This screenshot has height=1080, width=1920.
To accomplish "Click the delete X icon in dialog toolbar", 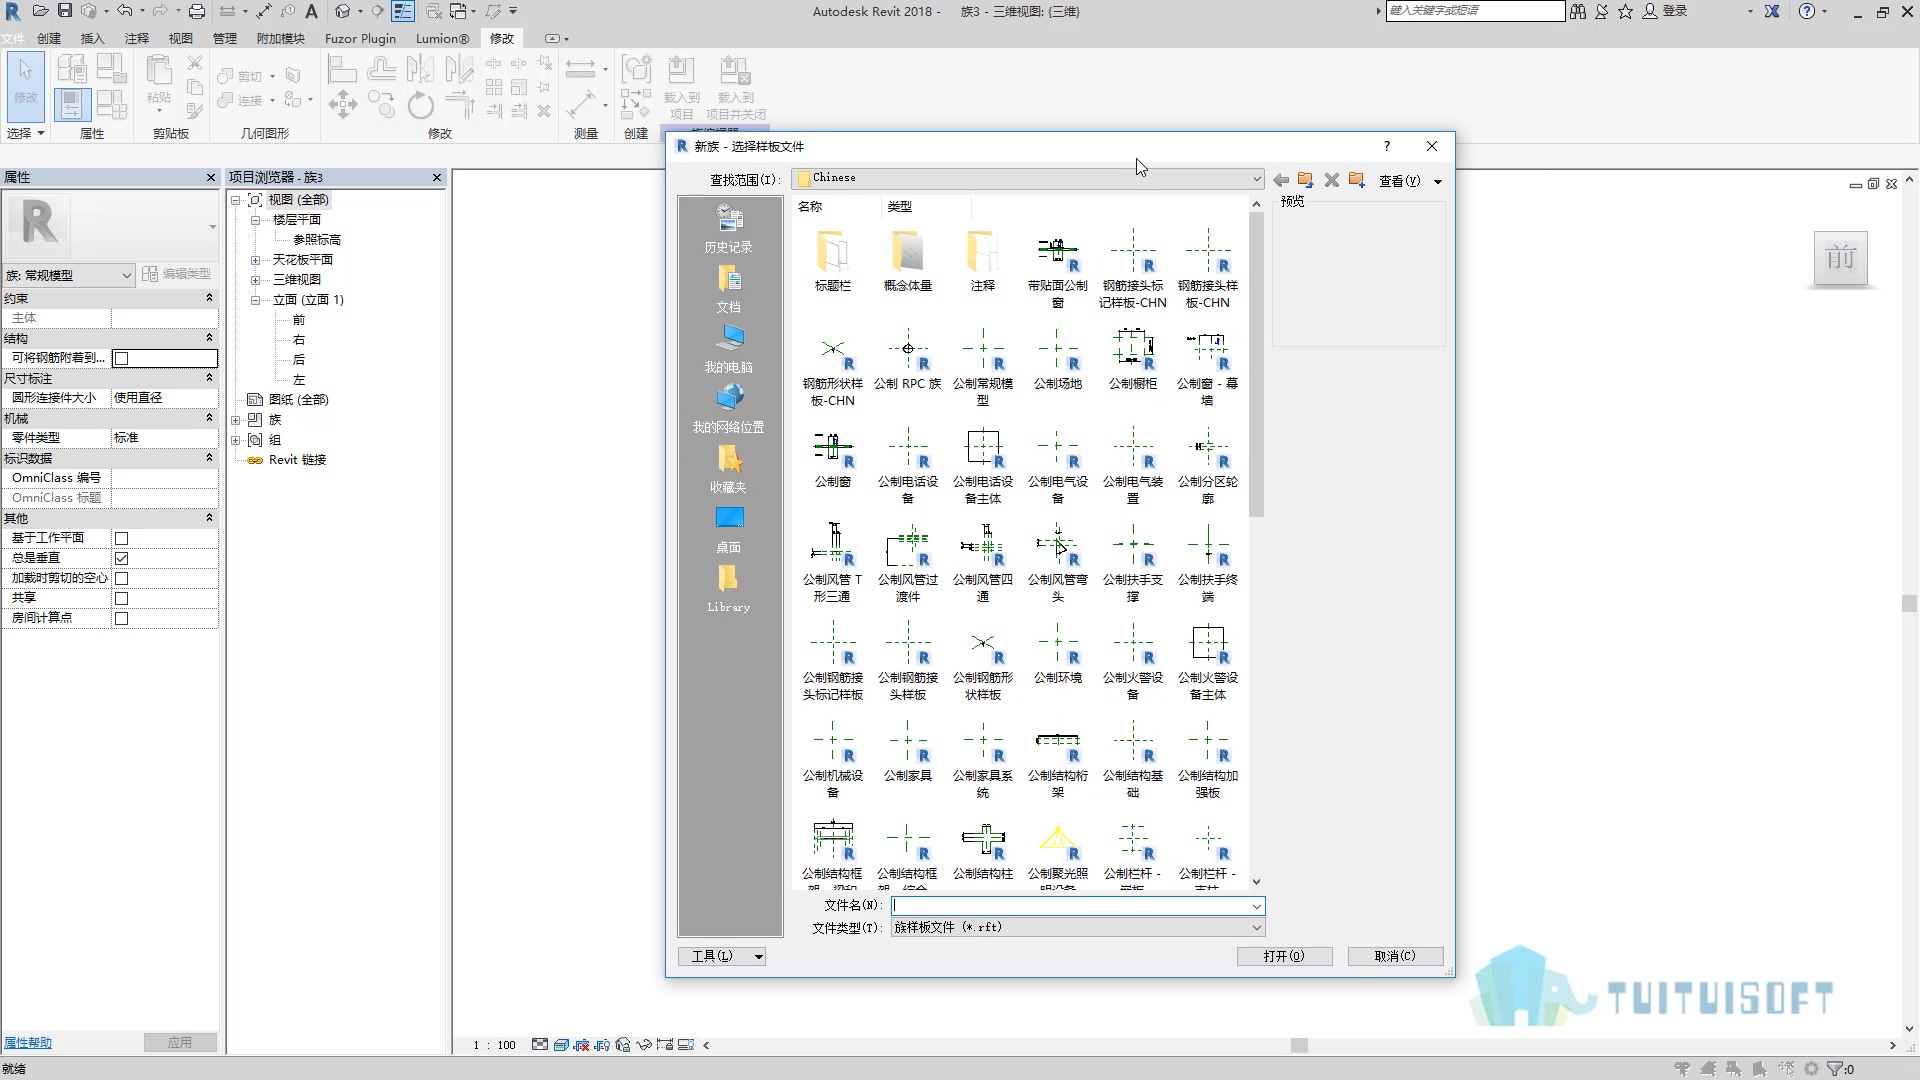I will (1332, 180).
